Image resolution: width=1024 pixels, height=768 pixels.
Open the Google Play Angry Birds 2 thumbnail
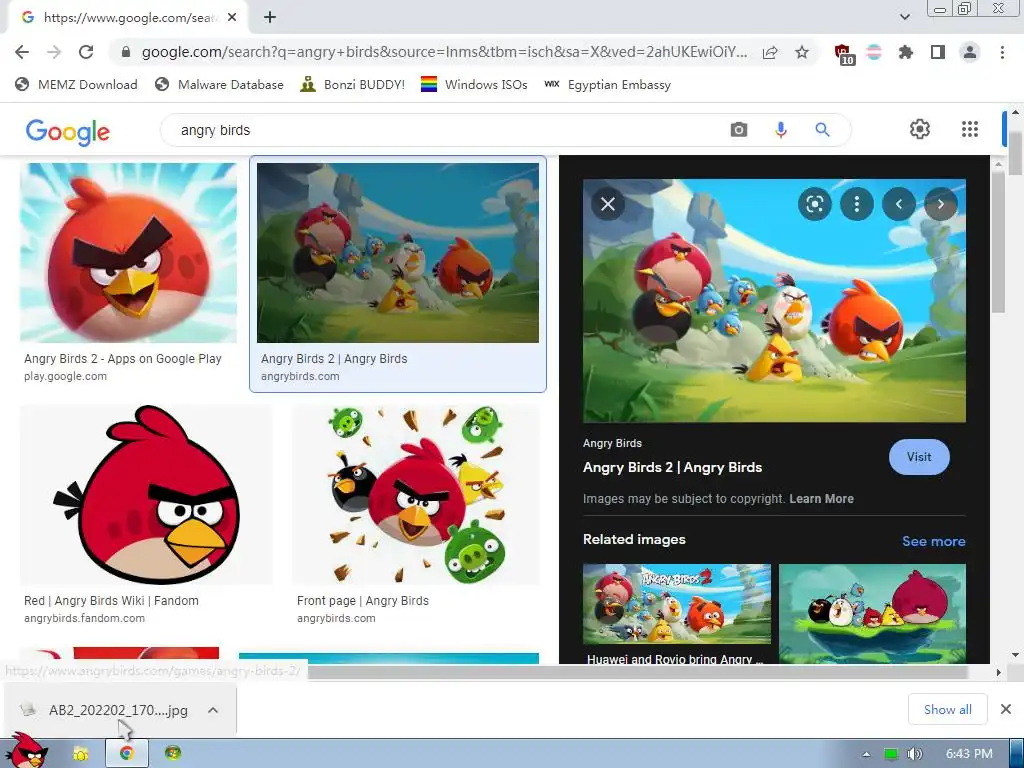129,253
